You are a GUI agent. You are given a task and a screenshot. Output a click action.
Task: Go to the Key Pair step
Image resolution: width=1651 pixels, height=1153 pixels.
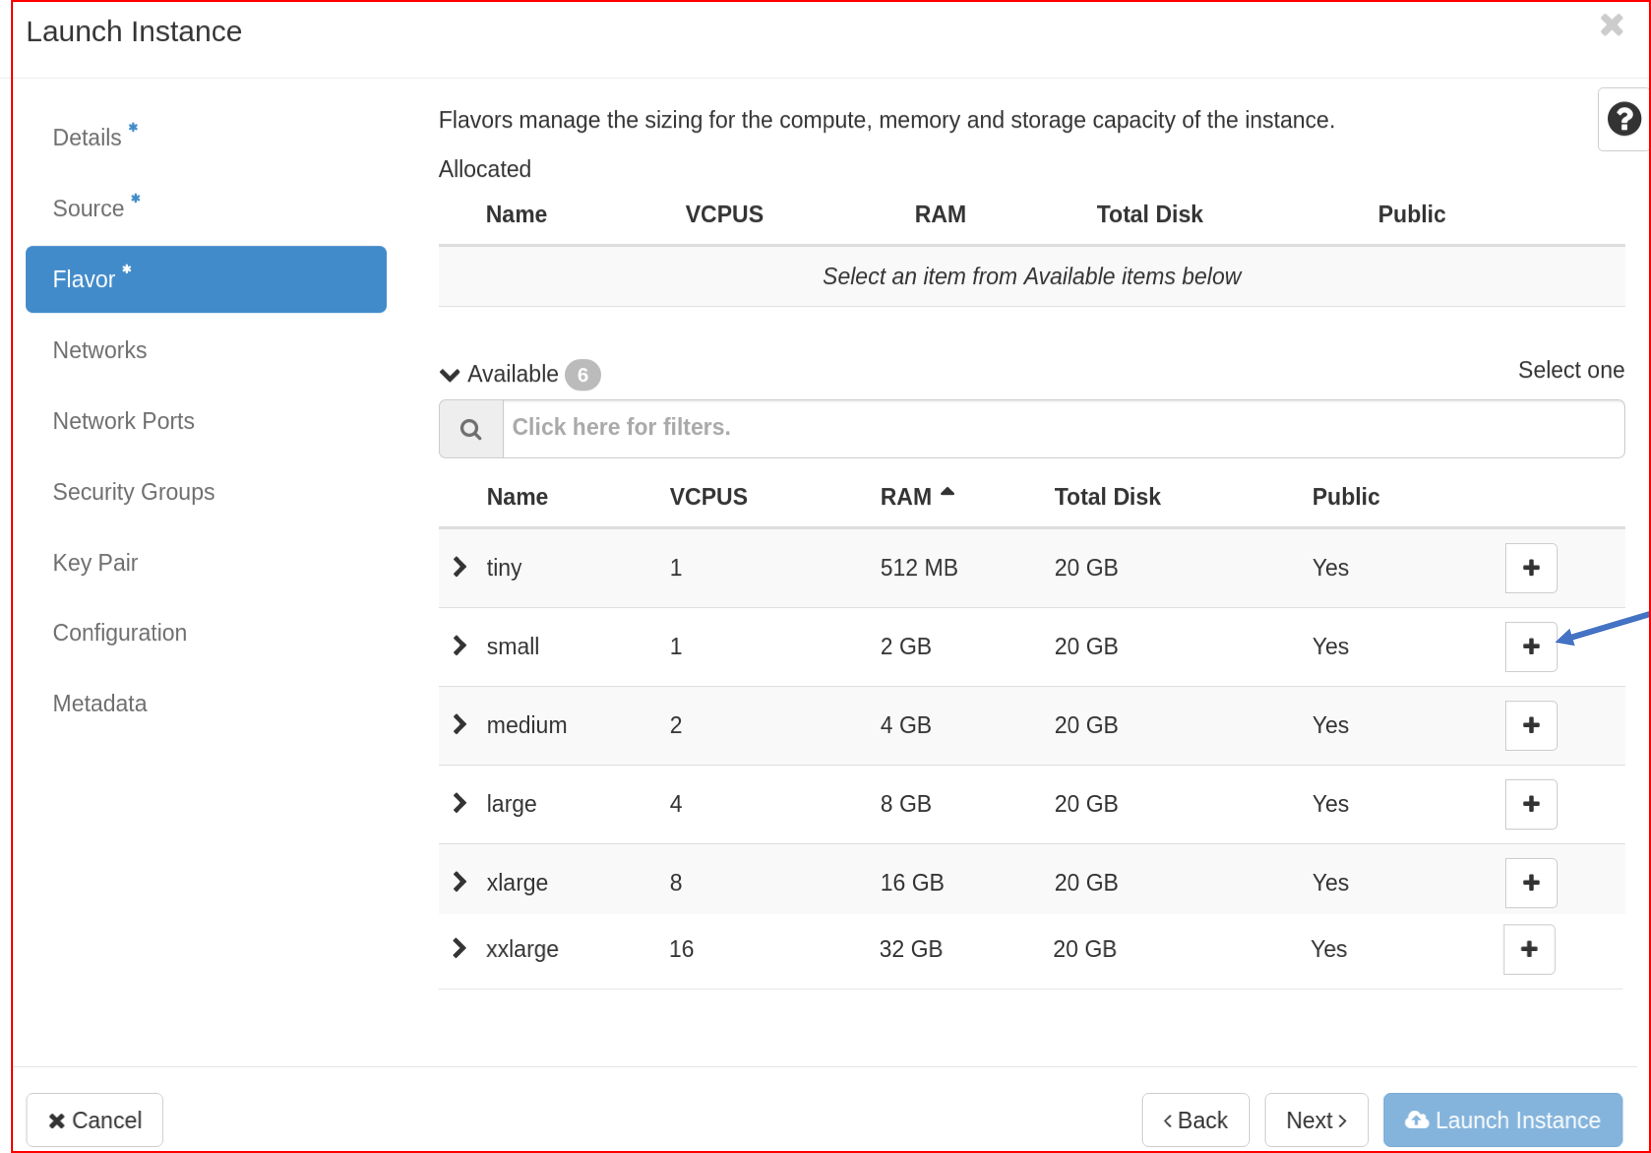95,563
